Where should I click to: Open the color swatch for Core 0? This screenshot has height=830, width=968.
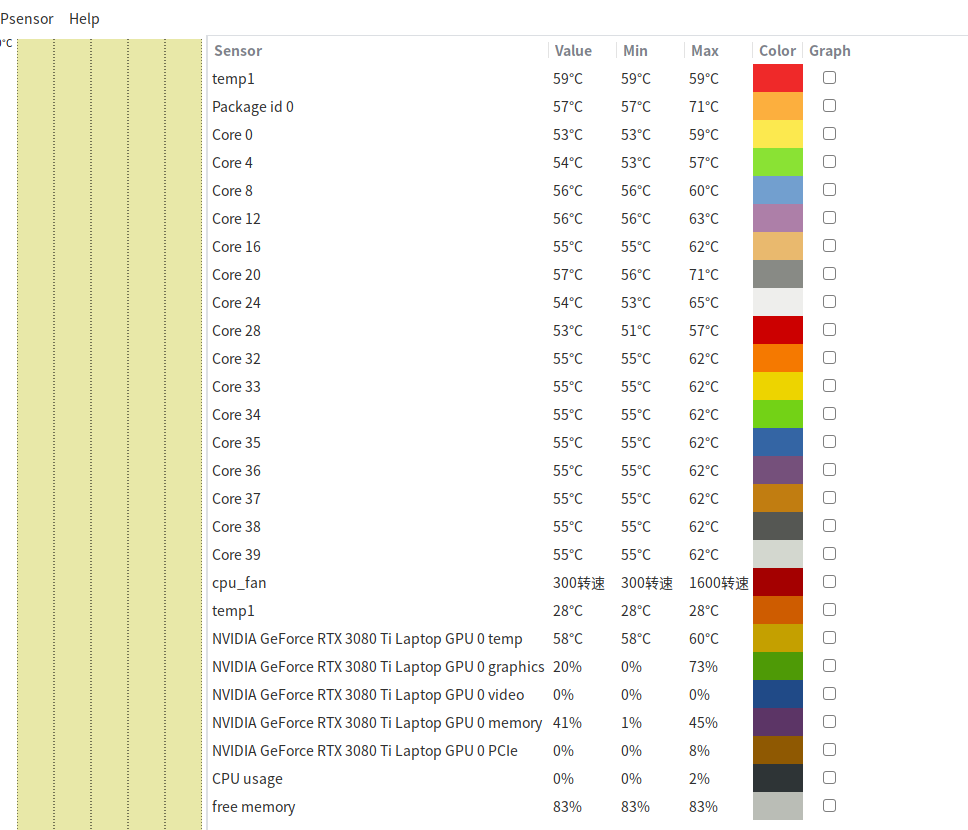click(777, 134)
